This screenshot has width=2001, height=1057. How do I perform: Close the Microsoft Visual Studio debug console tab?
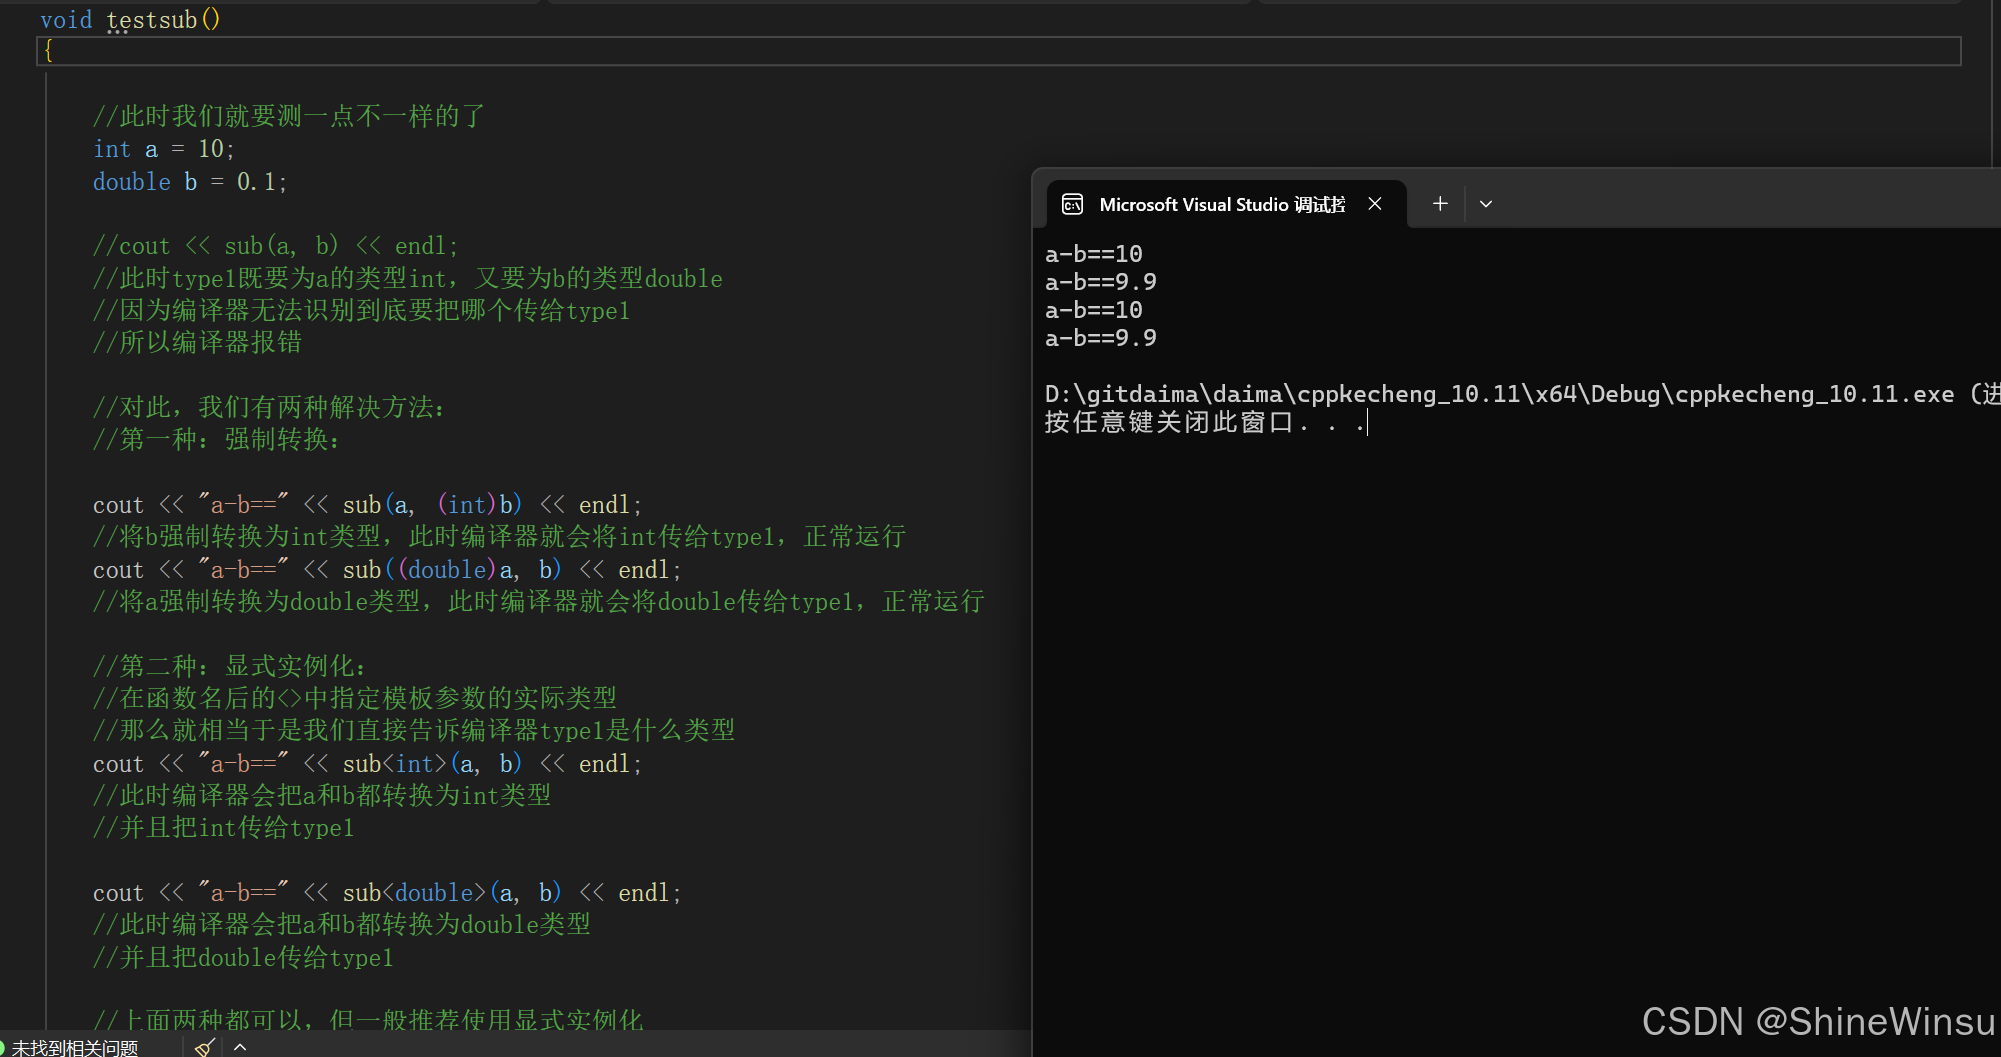[1375, 204]
